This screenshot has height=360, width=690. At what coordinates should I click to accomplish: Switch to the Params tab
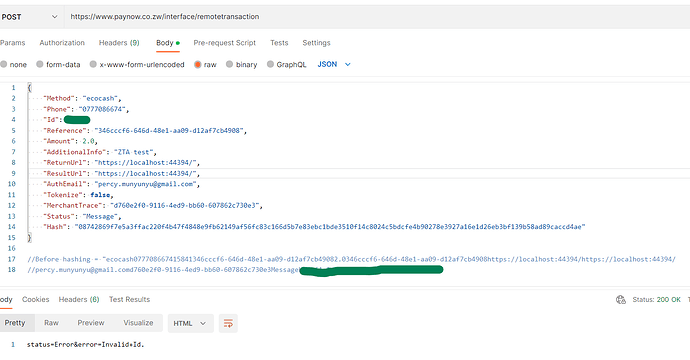(x=13, y=43)
